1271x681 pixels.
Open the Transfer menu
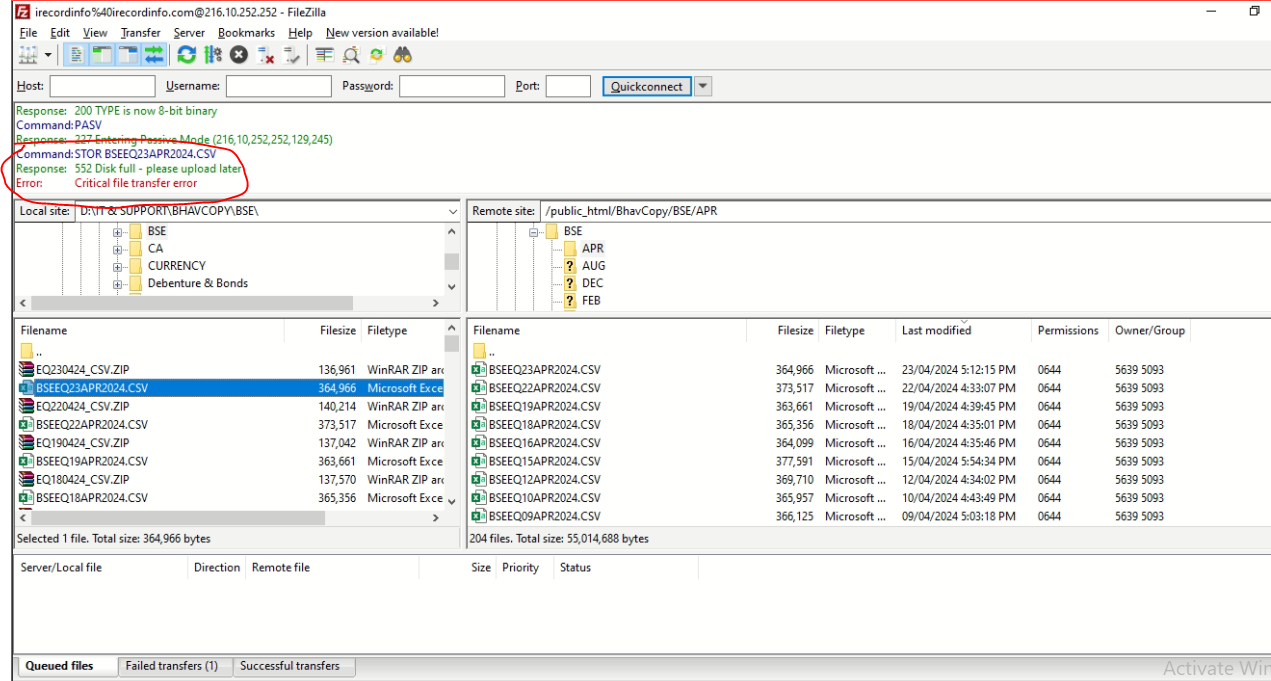(141, 33)
